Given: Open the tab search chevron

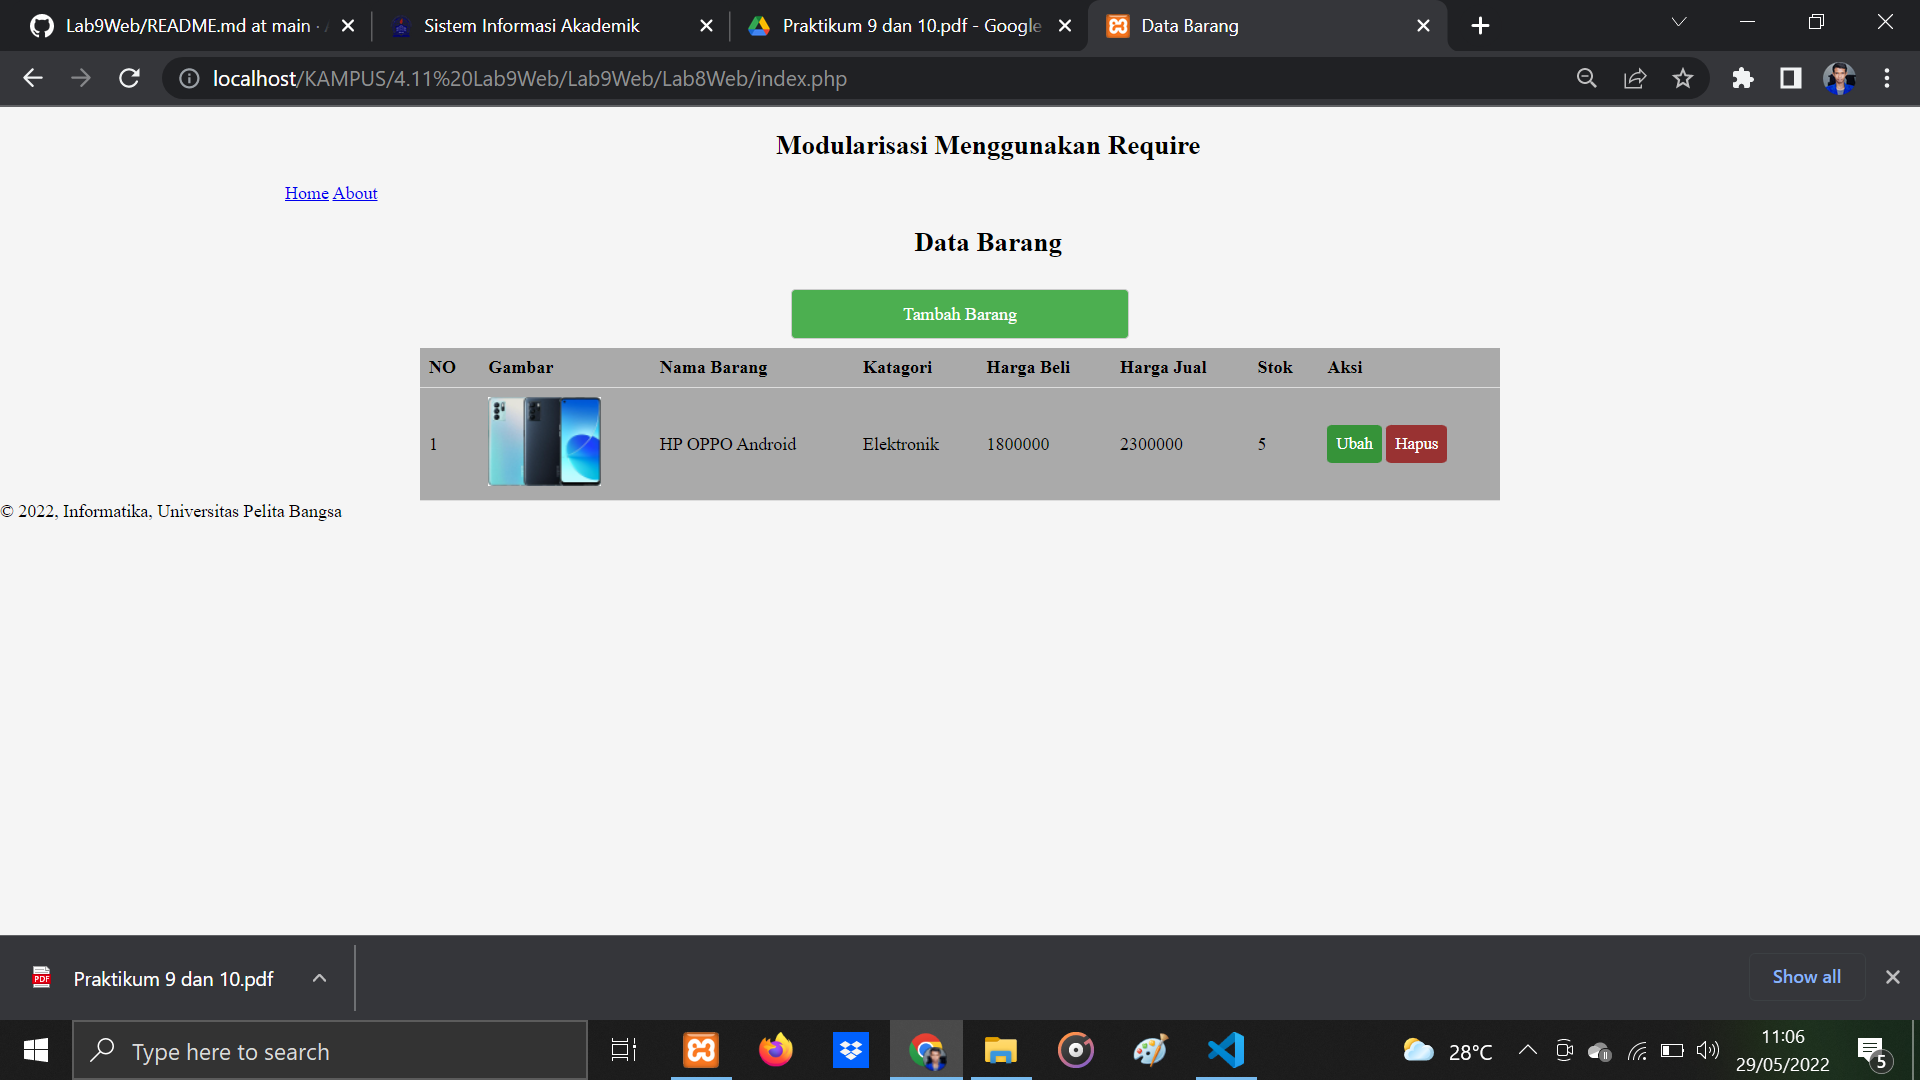Looking at the screenshot, I should 1678,22.
